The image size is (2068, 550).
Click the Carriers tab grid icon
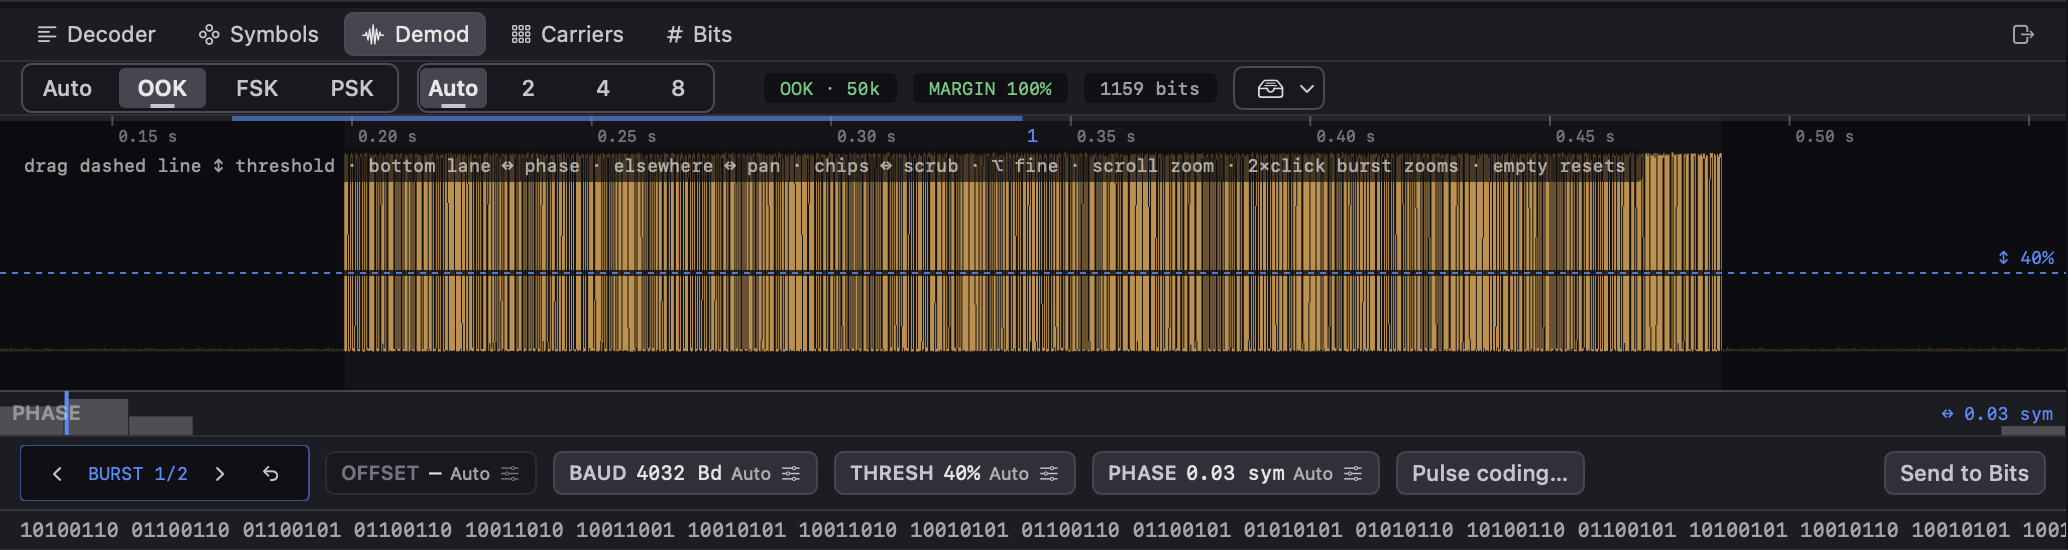(x=521, y=35)
